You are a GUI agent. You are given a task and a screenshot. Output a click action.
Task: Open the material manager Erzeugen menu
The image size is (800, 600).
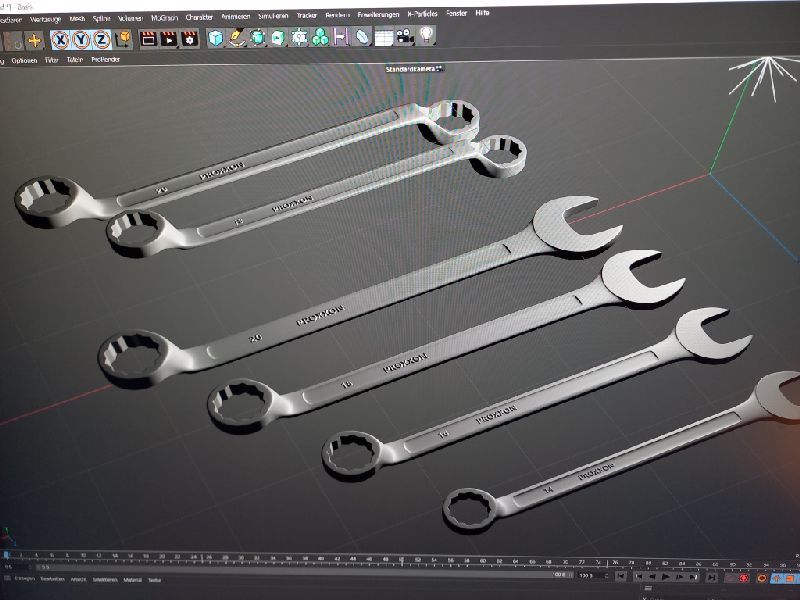click(24, 579)
